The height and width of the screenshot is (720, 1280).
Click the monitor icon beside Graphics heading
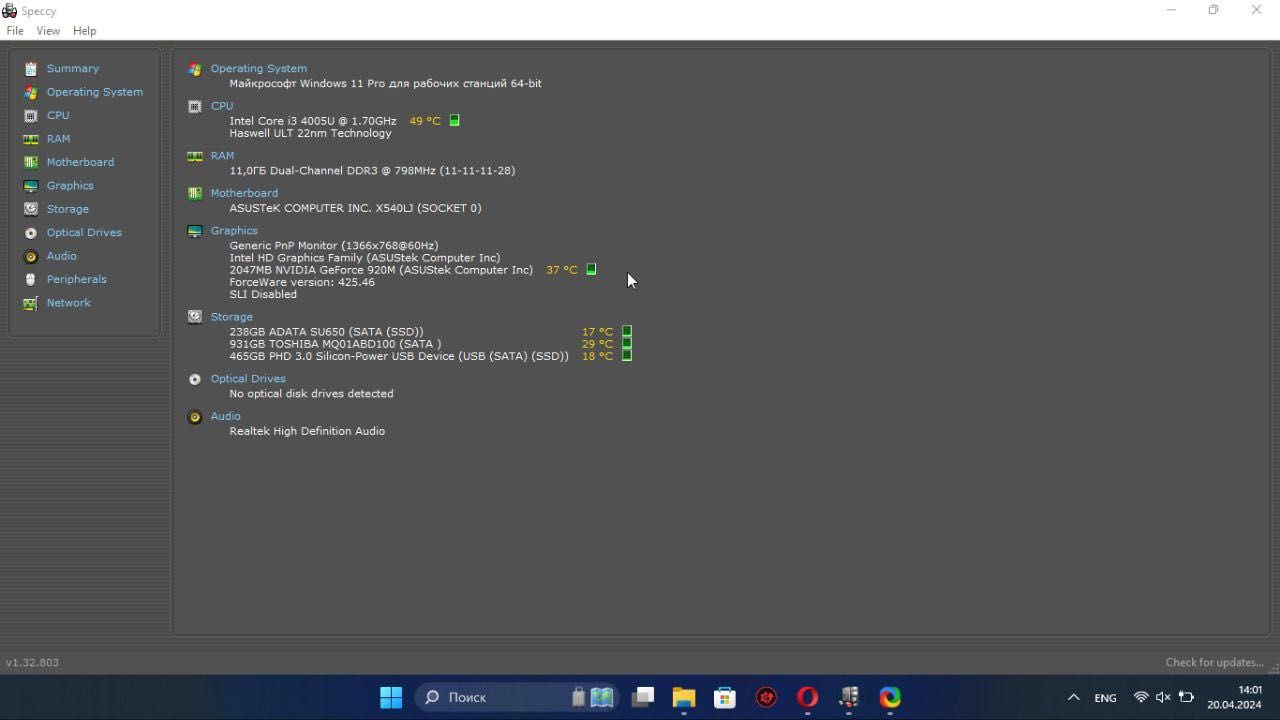[194, 230]
